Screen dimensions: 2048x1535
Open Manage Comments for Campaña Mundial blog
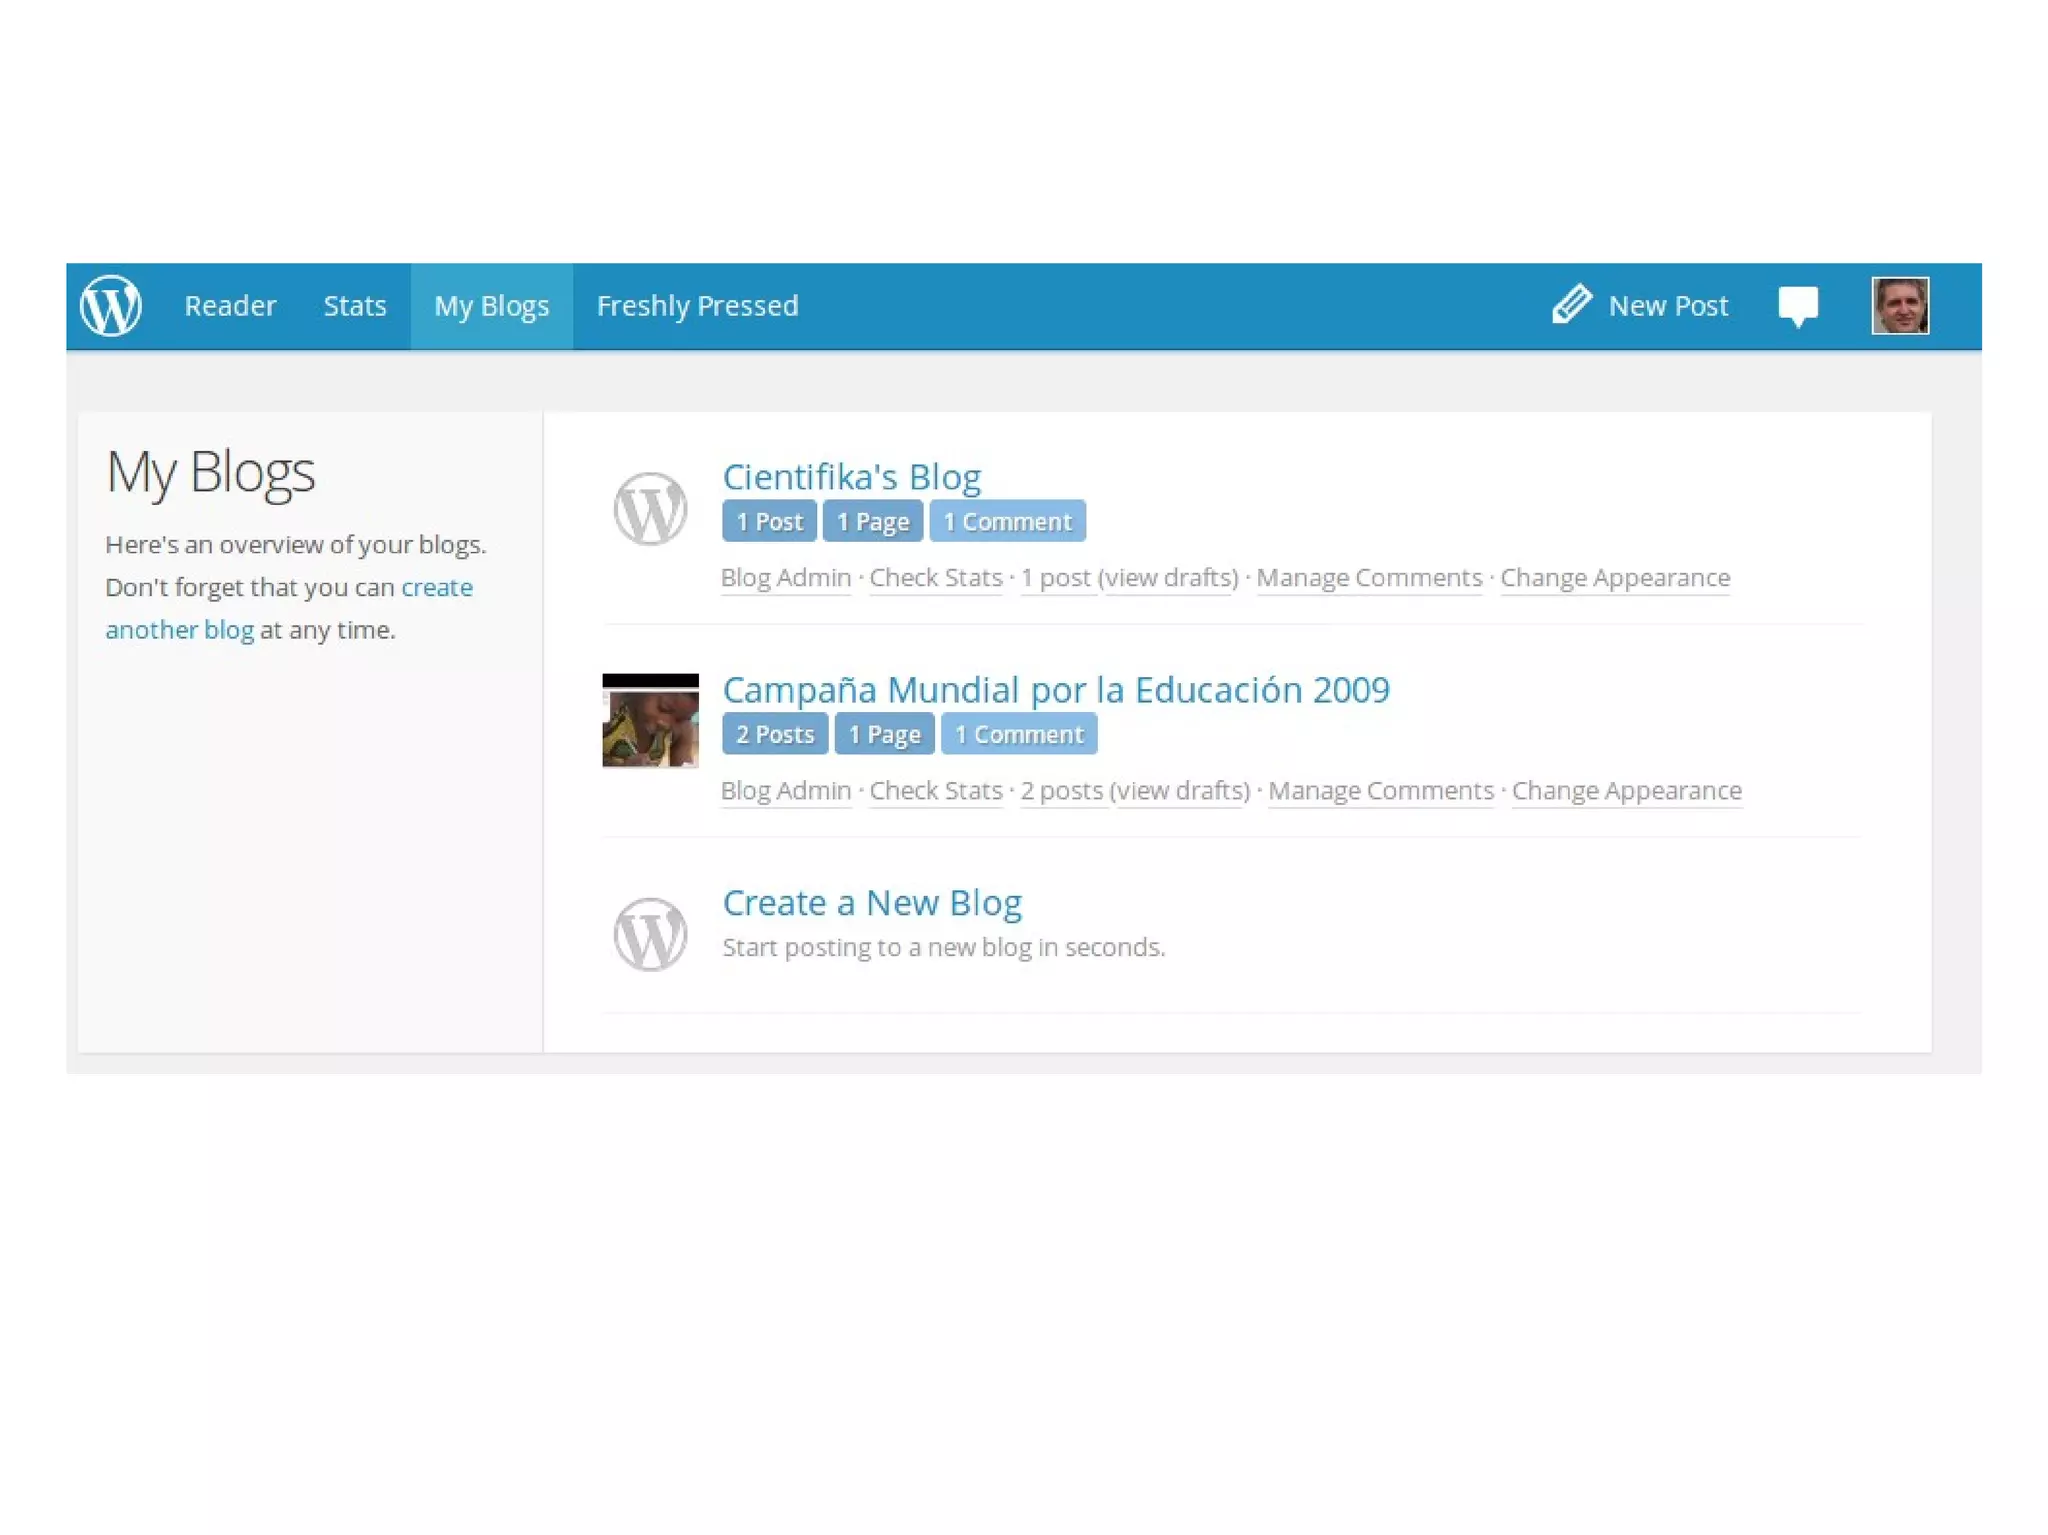(x=1380, y=791)
